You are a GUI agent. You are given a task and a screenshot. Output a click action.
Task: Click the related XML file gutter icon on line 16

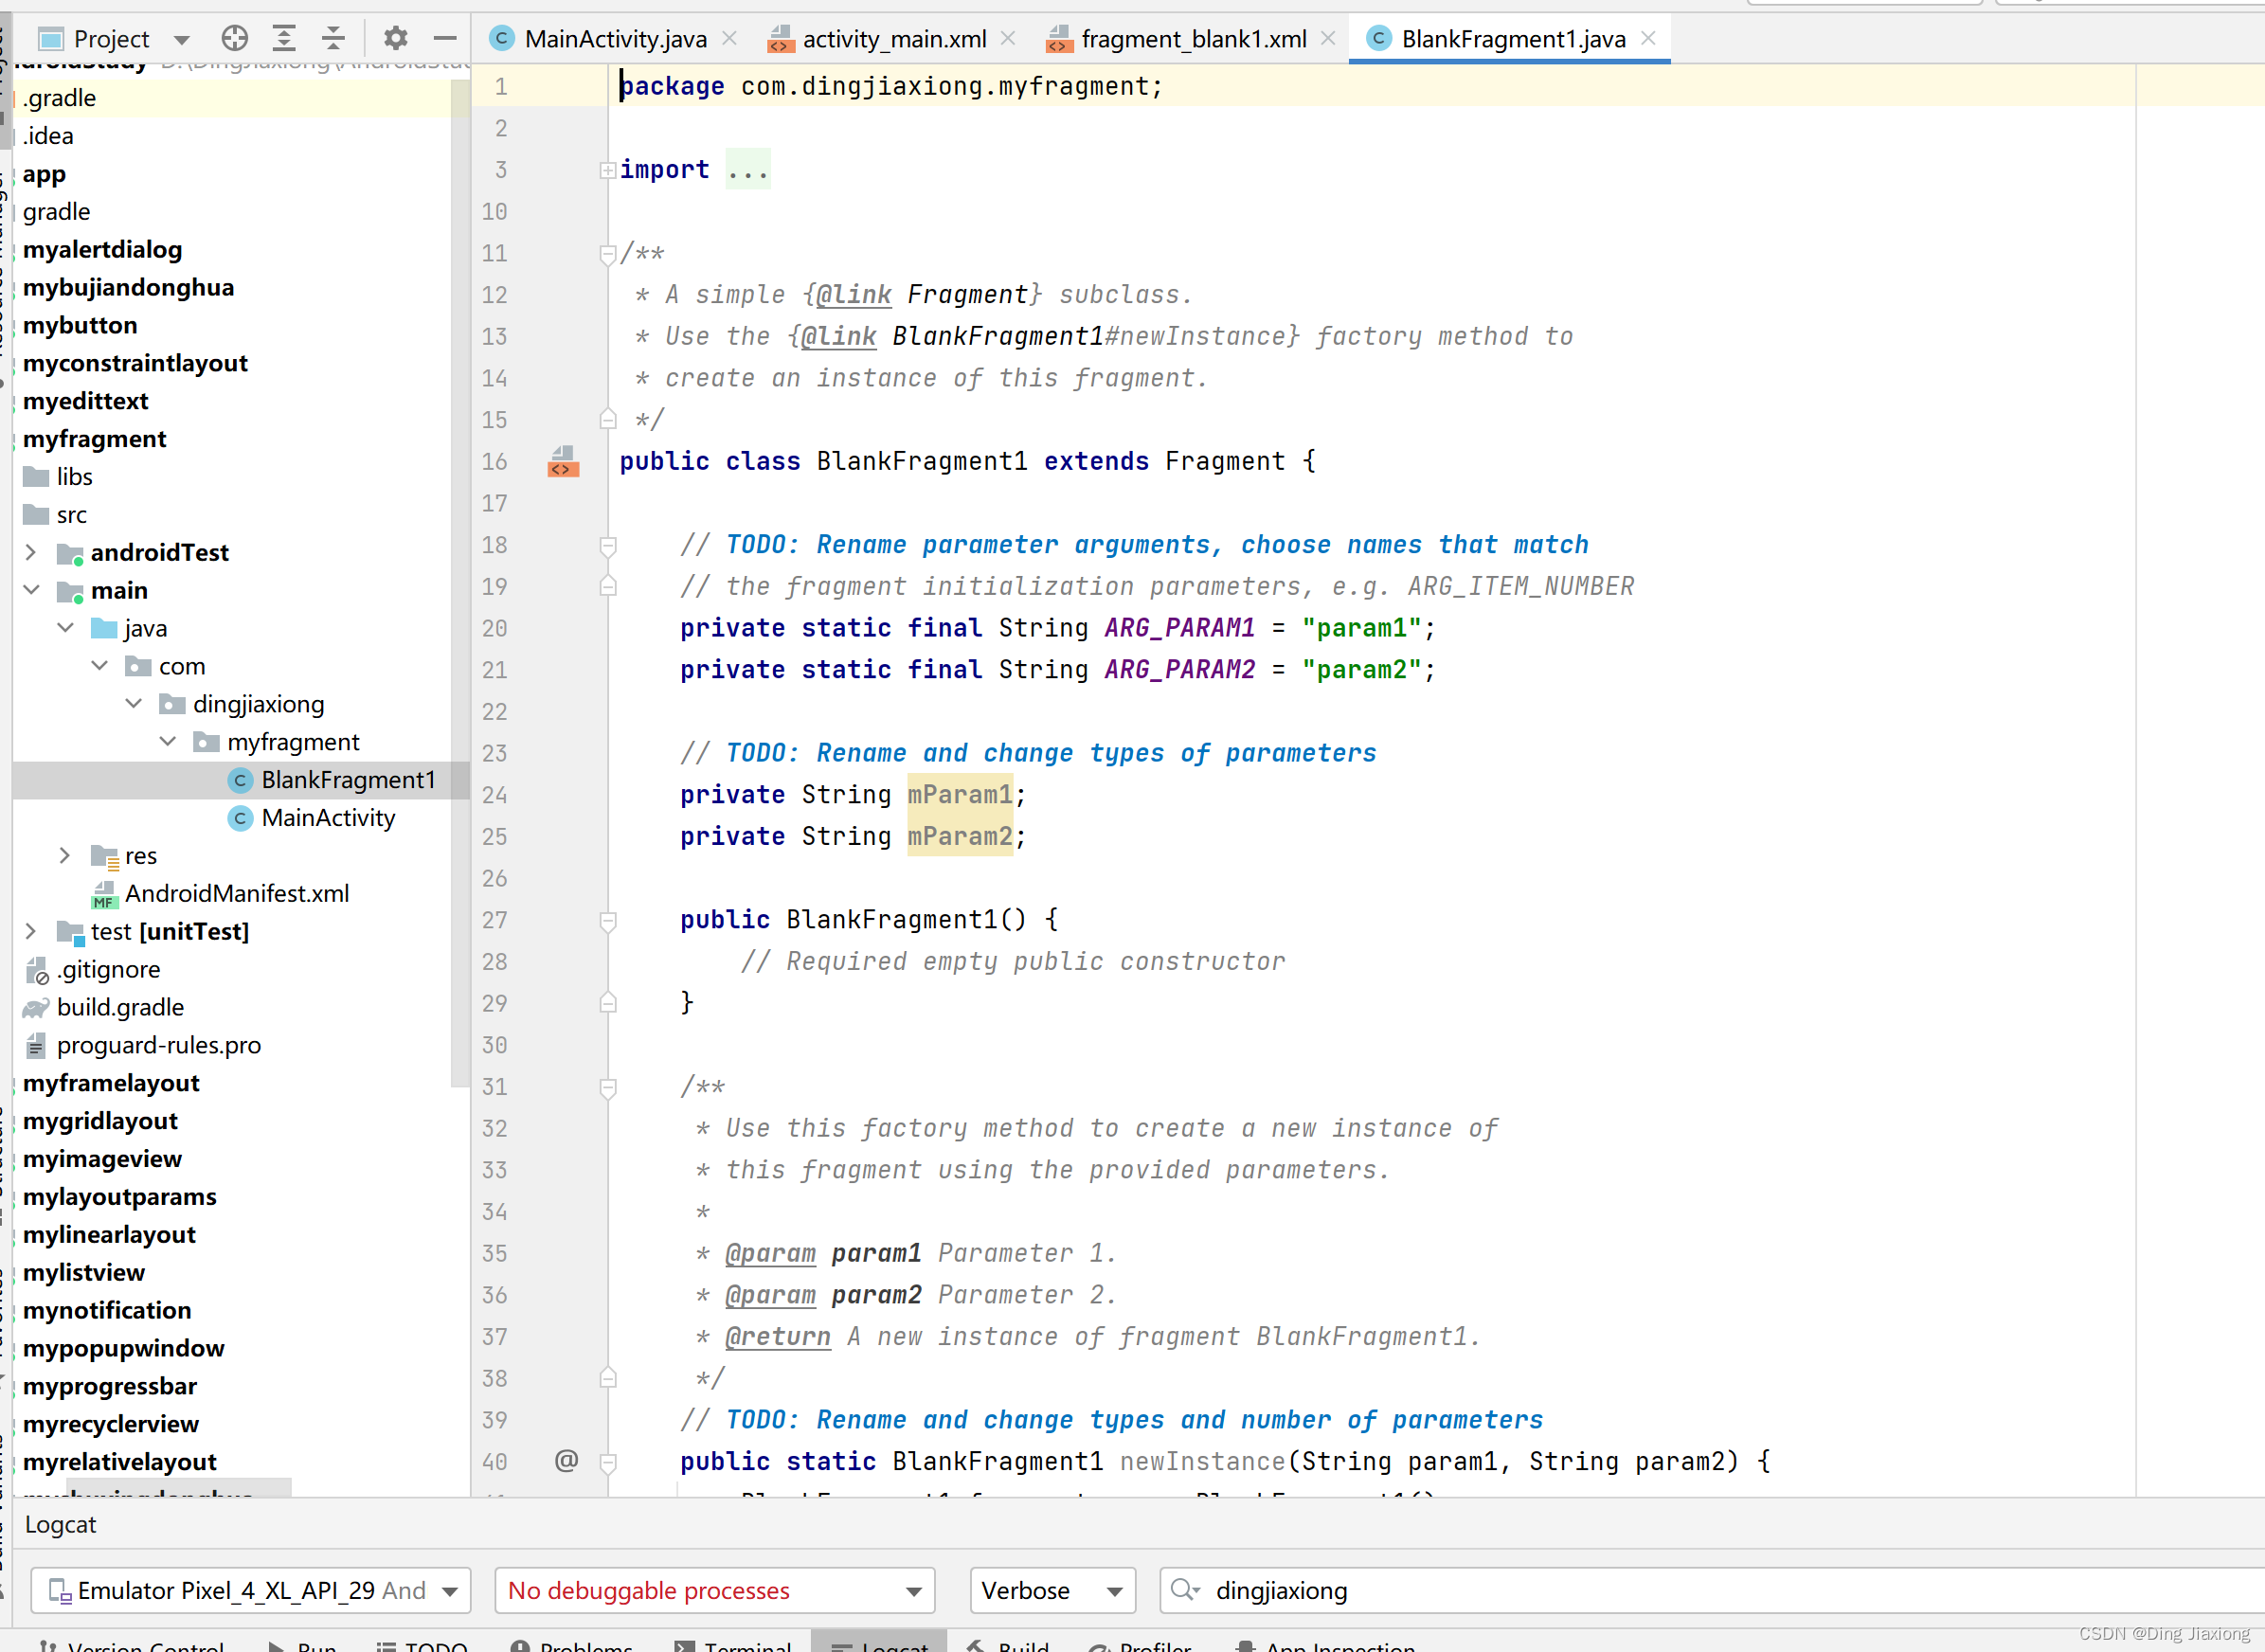point(563,462)
